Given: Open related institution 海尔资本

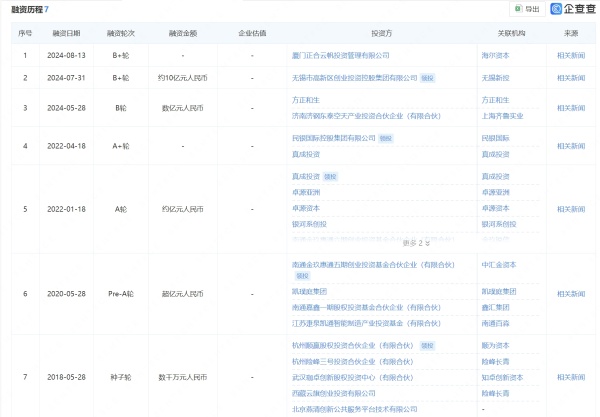Looking at the screenshot, I should click(496, 55).
